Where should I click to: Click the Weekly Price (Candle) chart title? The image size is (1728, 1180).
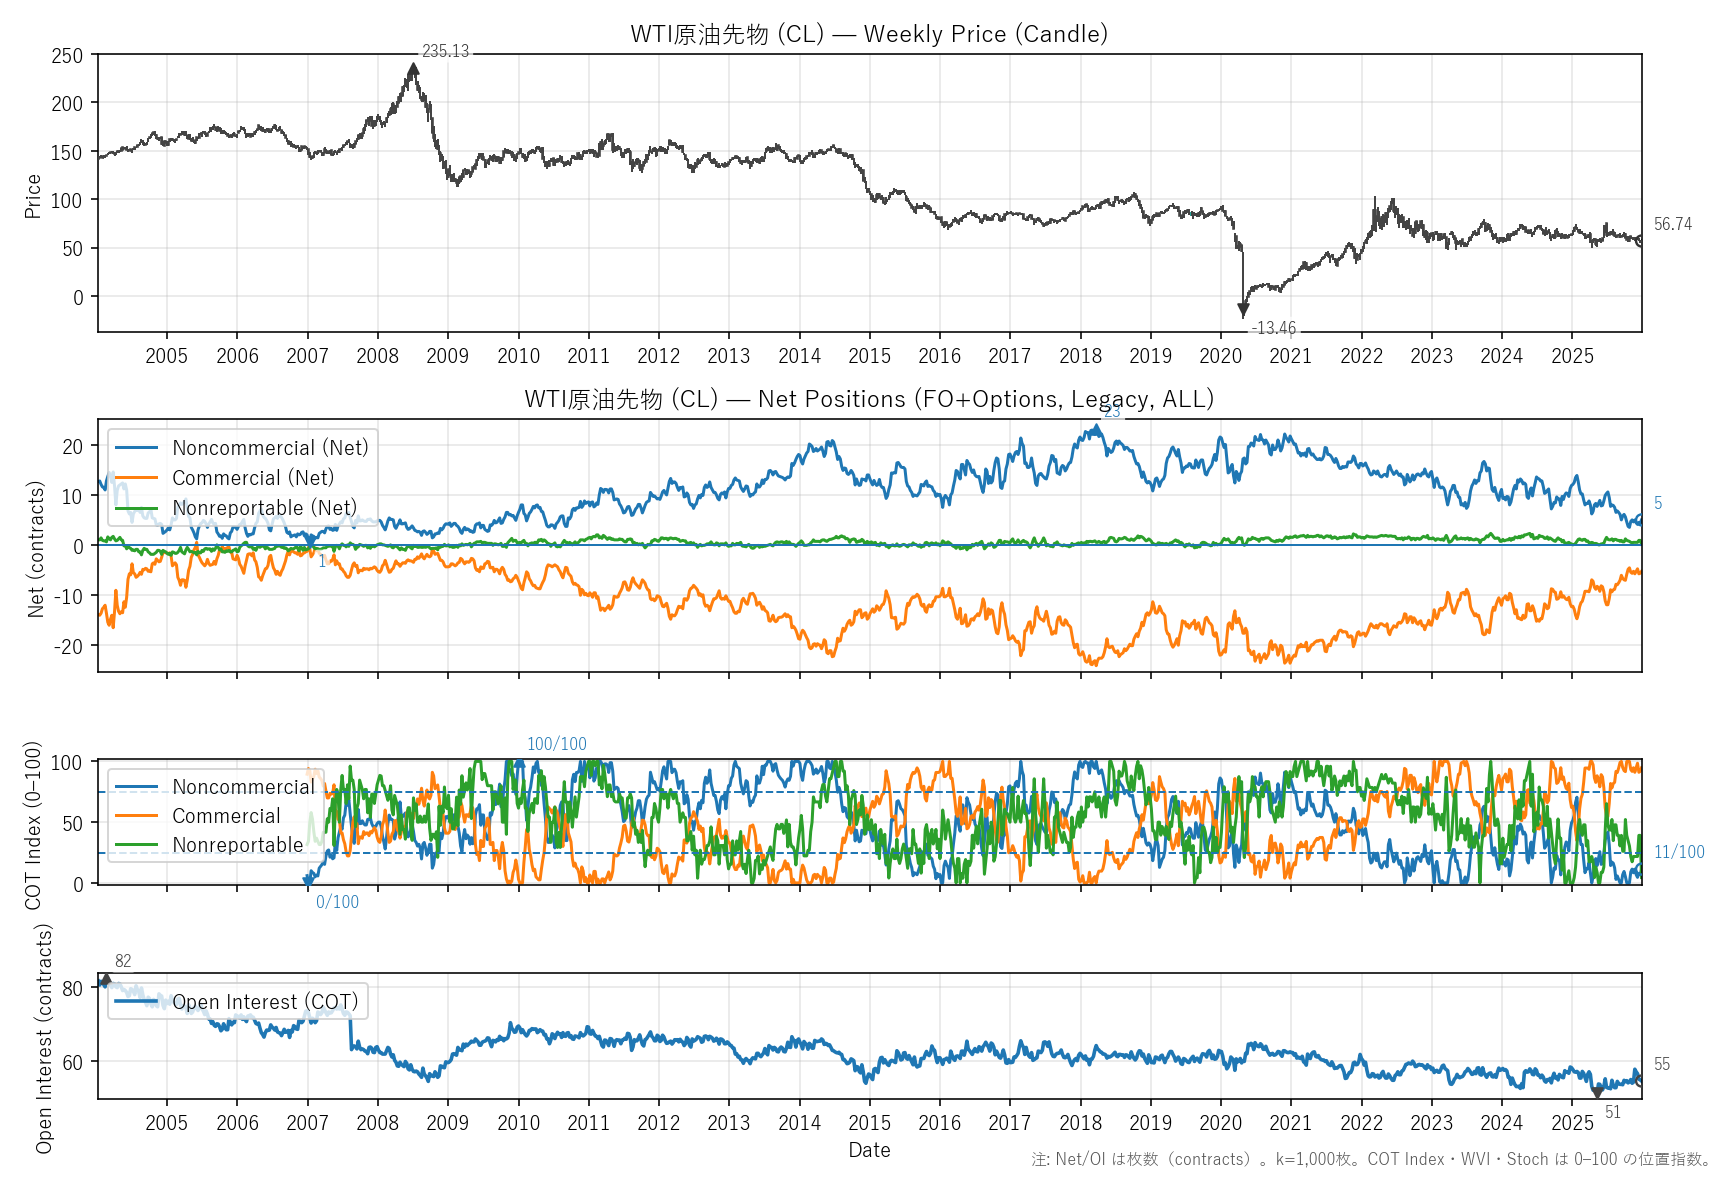point(868,34)
